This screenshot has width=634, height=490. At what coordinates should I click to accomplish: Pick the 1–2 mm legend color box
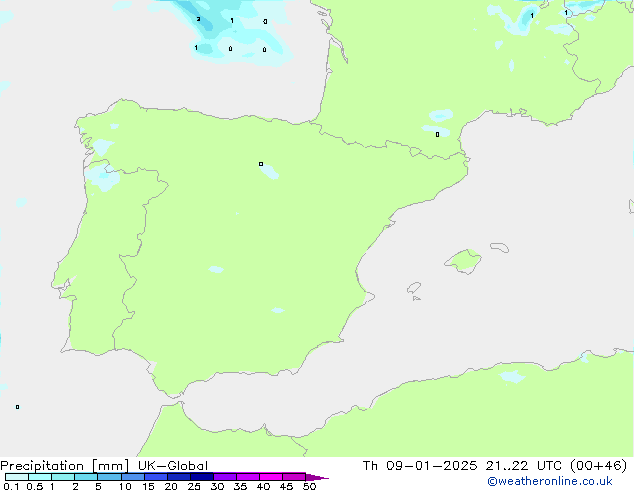(x=63, y=477)
